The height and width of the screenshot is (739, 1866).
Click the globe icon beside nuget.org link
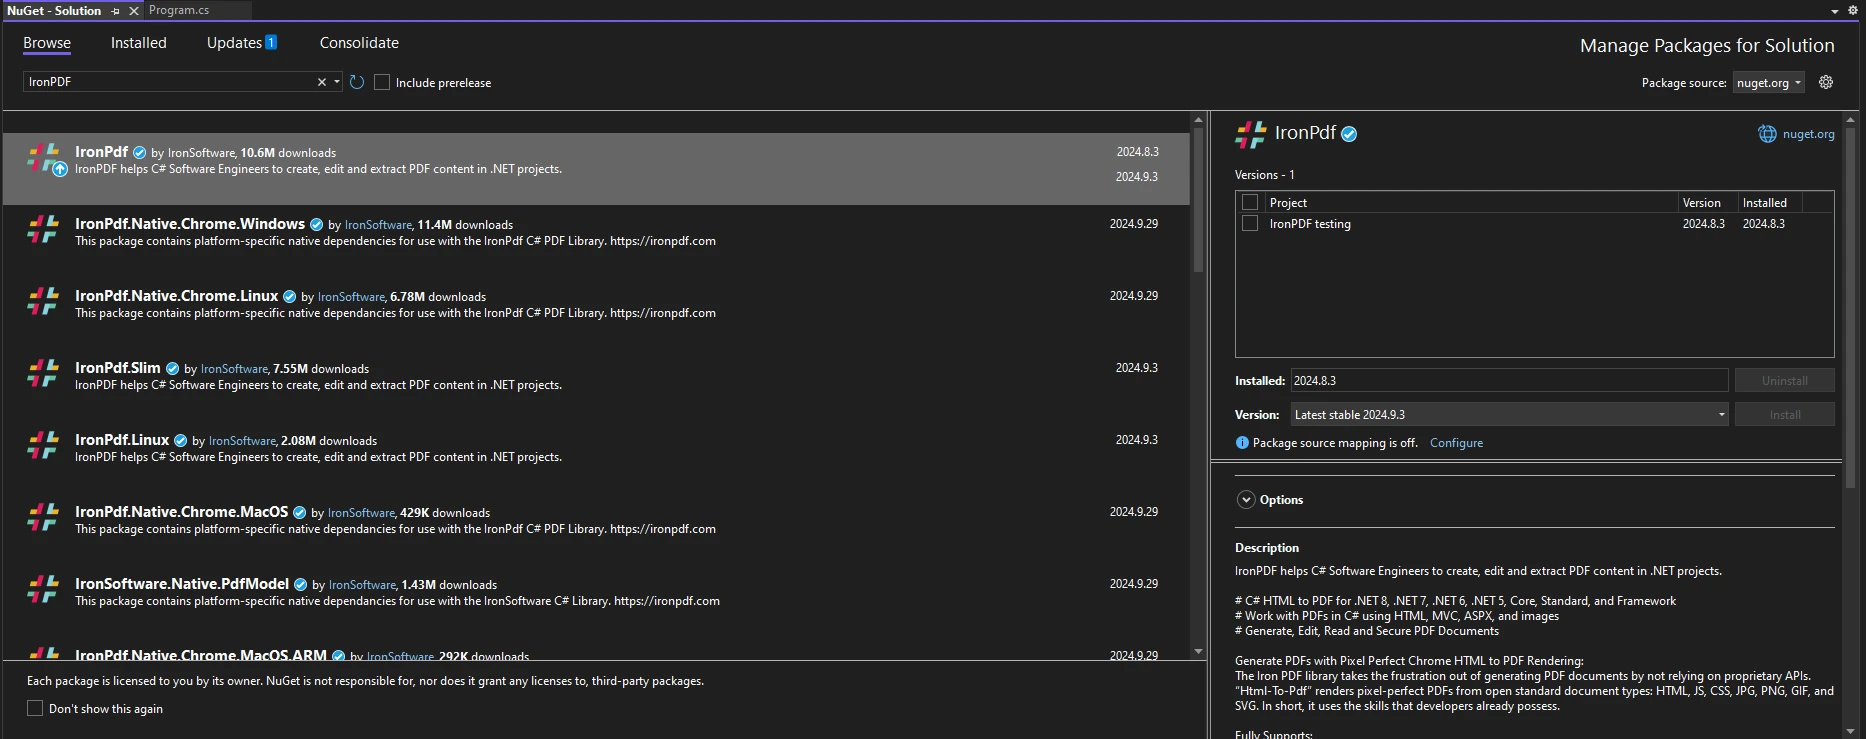[1767, 134]
